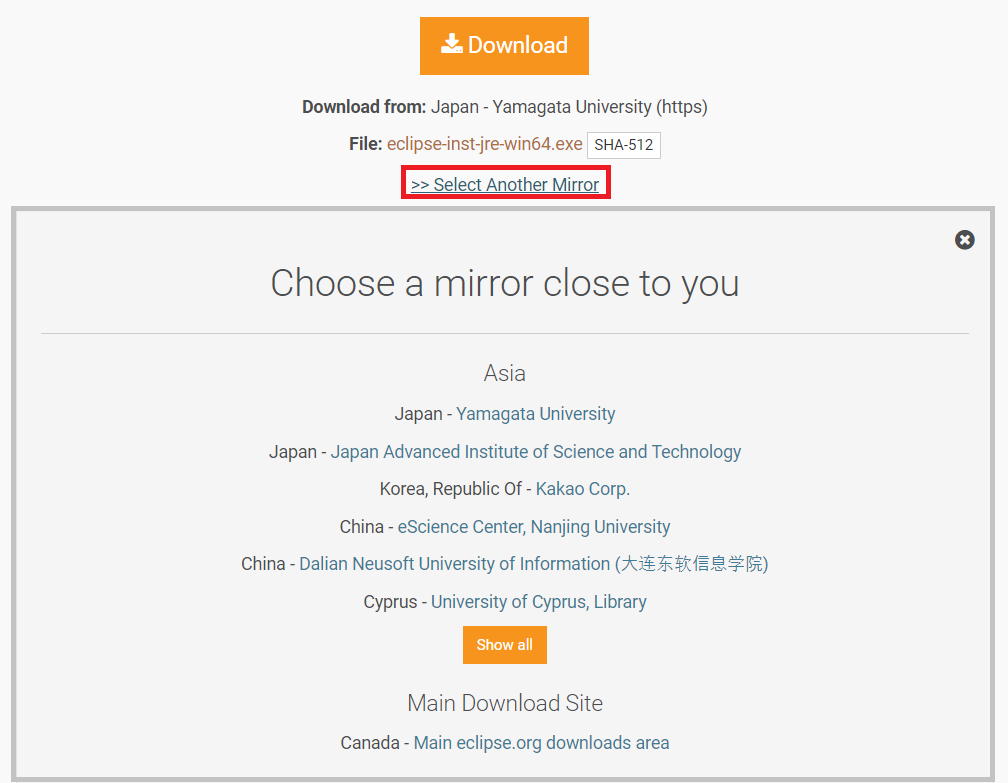Click the Asia region heading
Image resolution: width=1008 pixels, height=783 pixels.
505,374
